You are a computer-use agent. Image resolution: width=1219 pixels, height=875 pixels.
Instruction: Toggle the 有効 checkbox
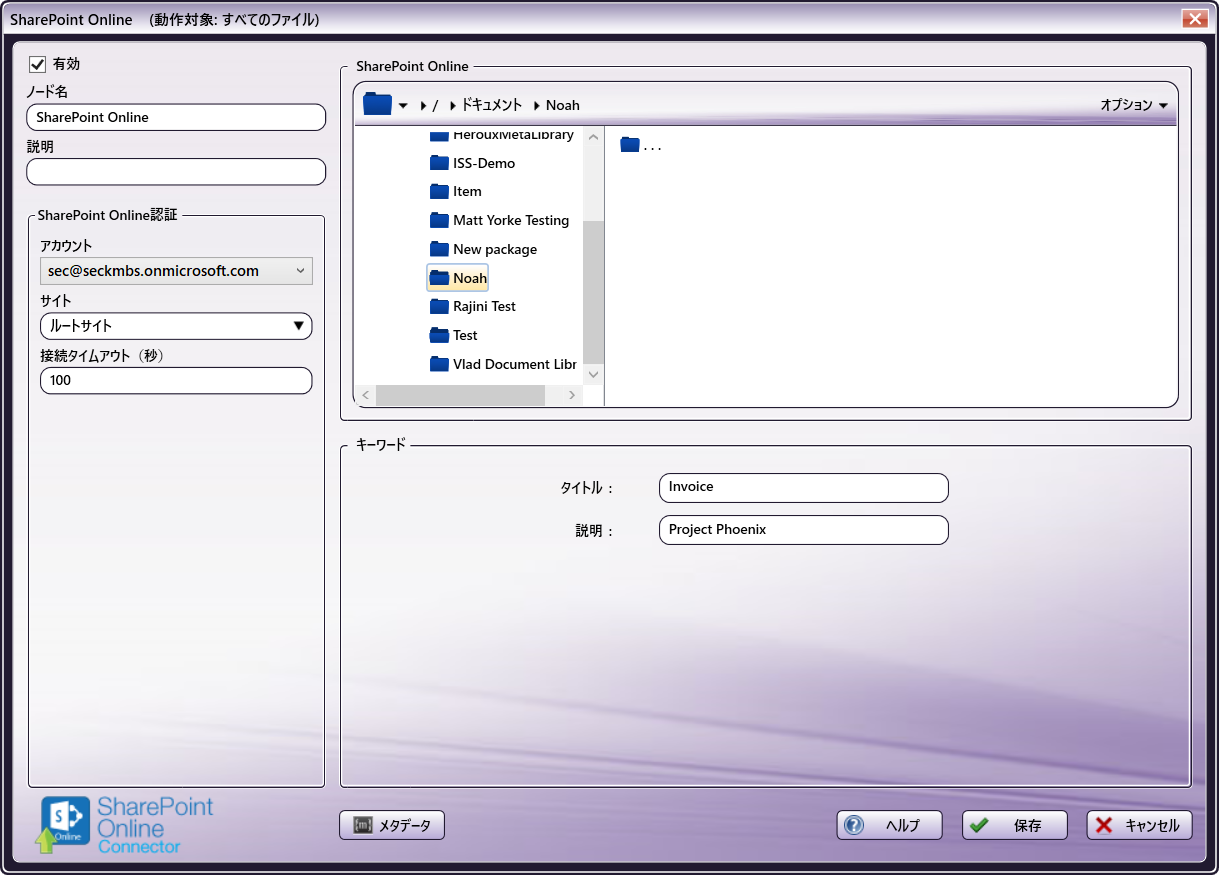pyautogui.click(x=38, y=64)
